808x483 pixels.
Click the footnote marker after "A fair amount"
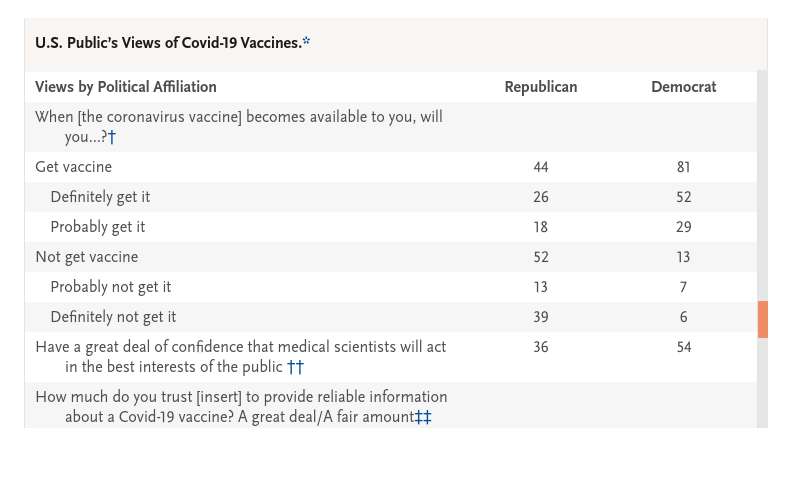[423, 417]
